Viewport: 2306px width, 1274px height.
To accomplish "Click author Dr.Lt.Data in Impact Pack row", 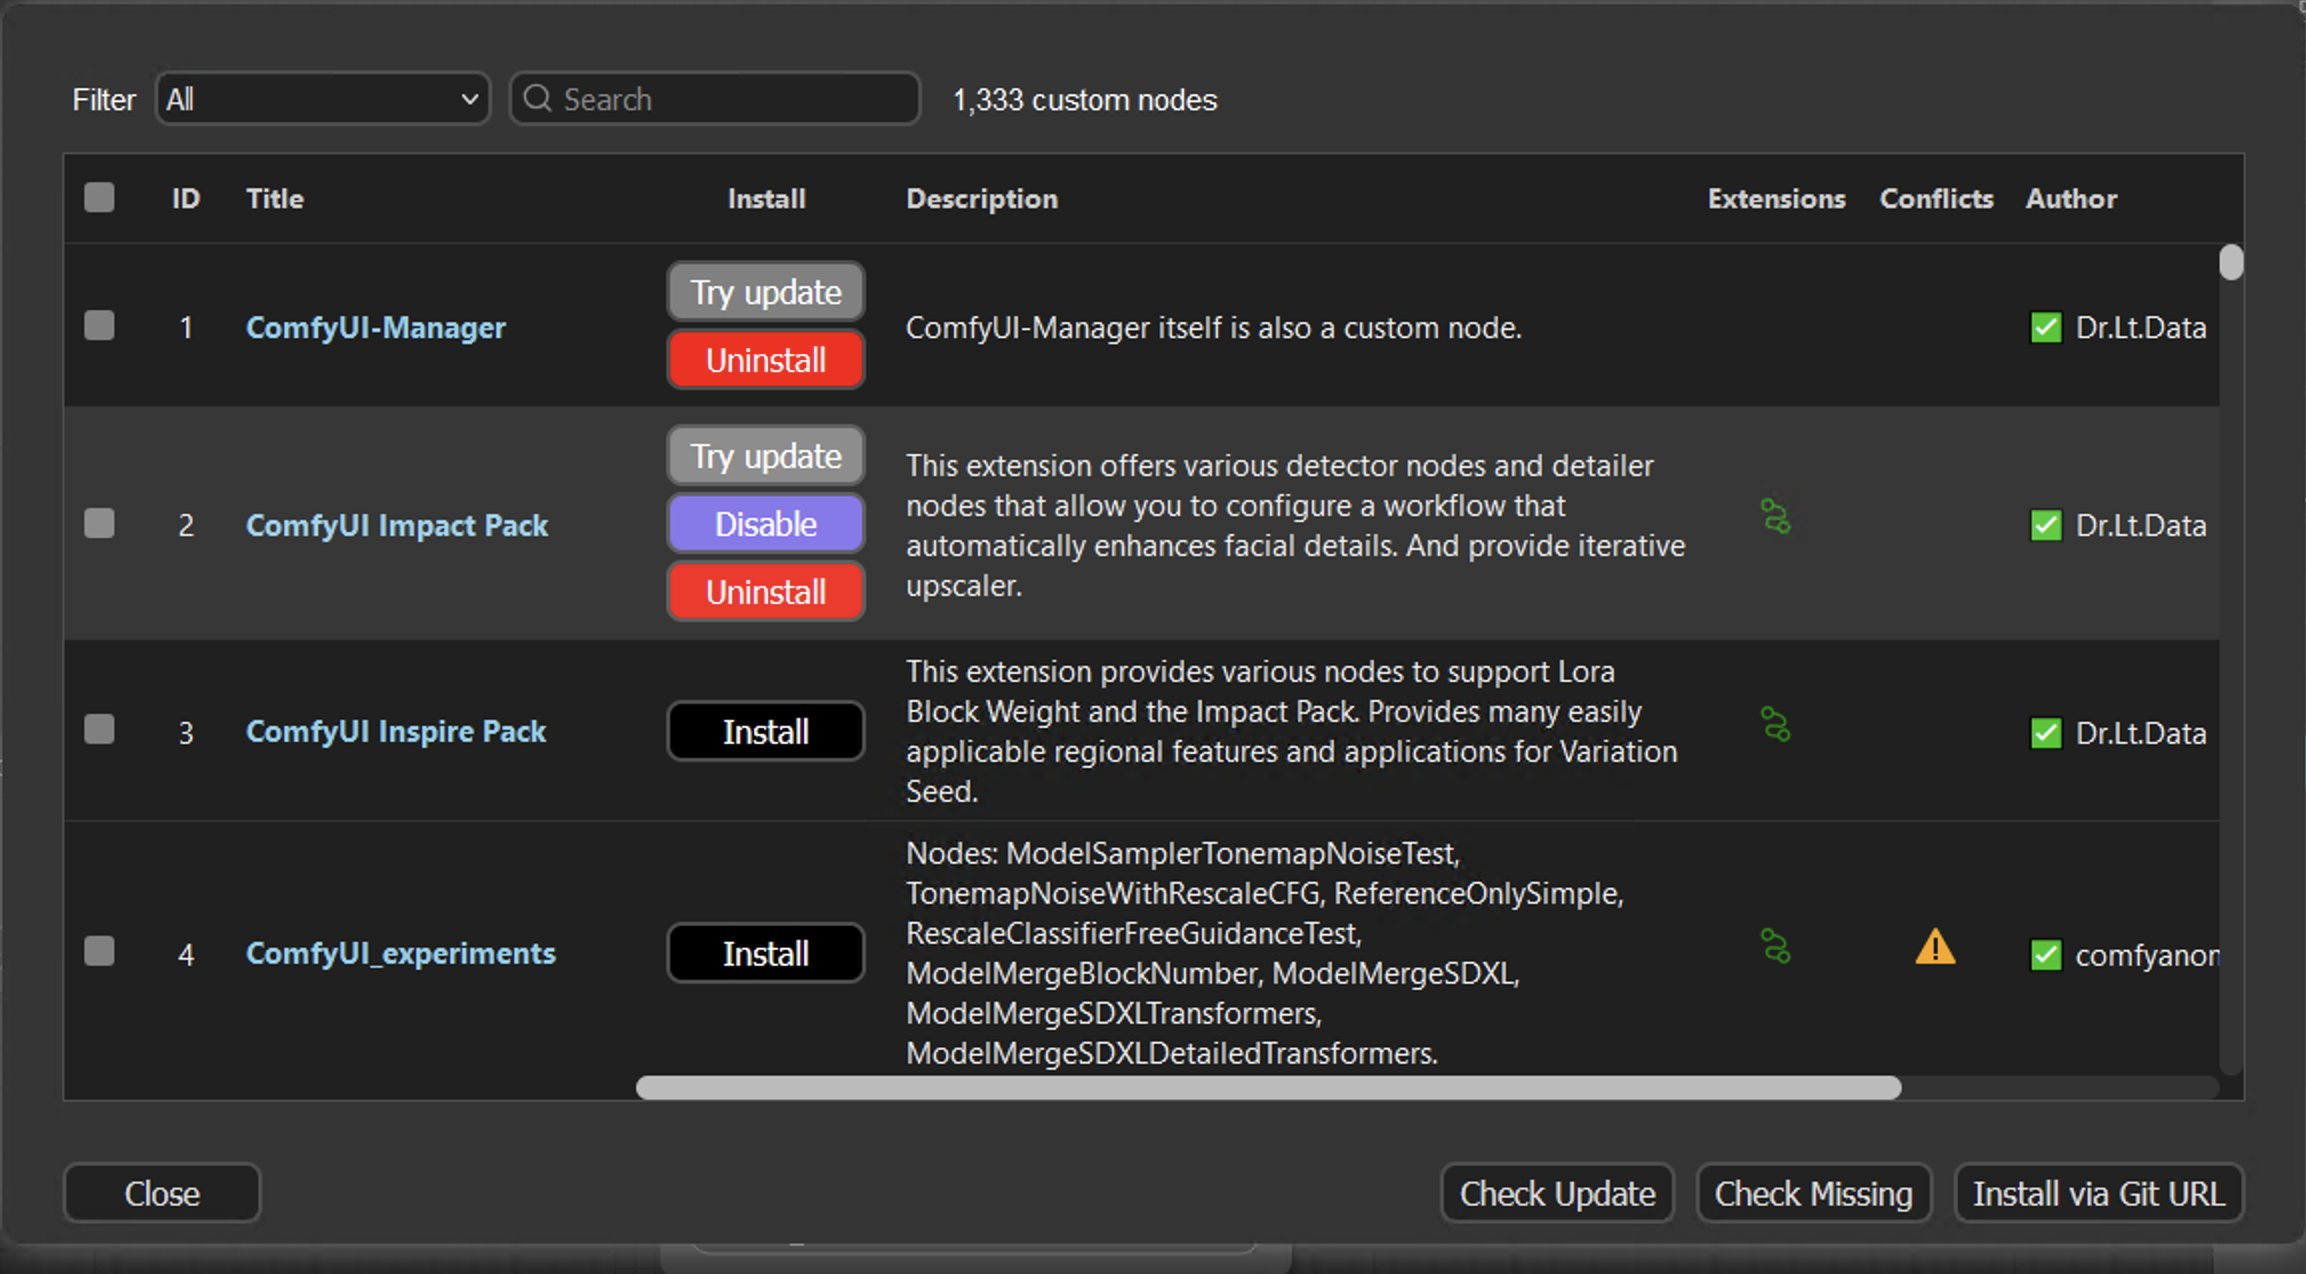I will [2140, 526].
